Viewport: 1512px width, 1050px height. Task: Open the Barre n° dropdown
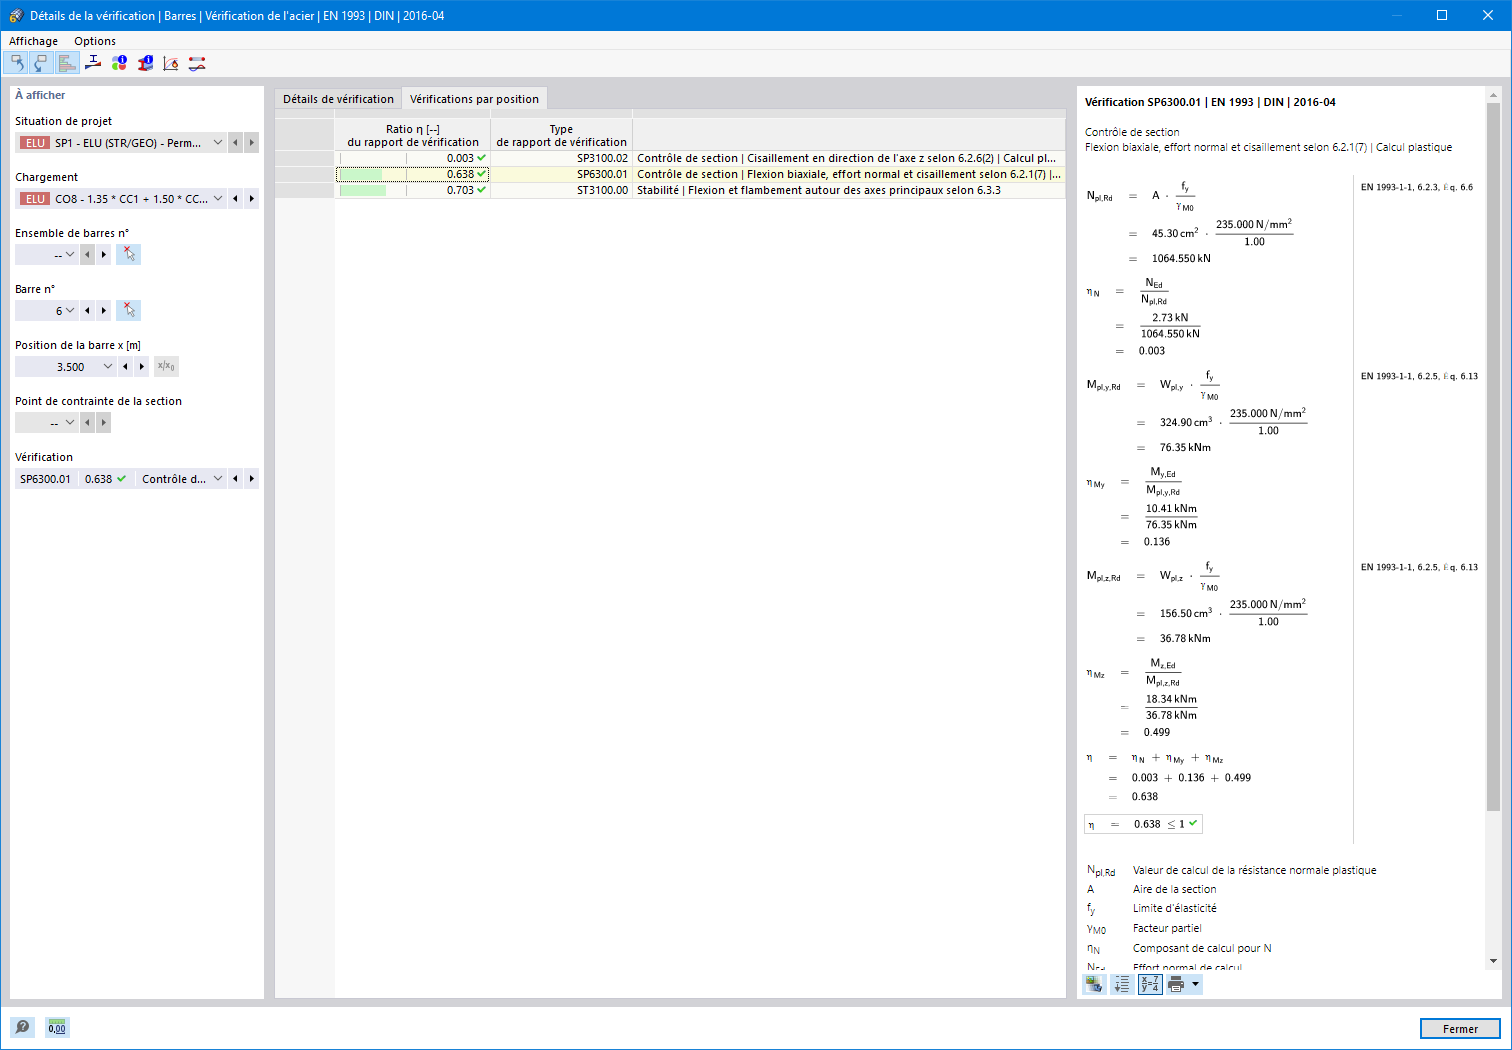[x=70, y=311]
